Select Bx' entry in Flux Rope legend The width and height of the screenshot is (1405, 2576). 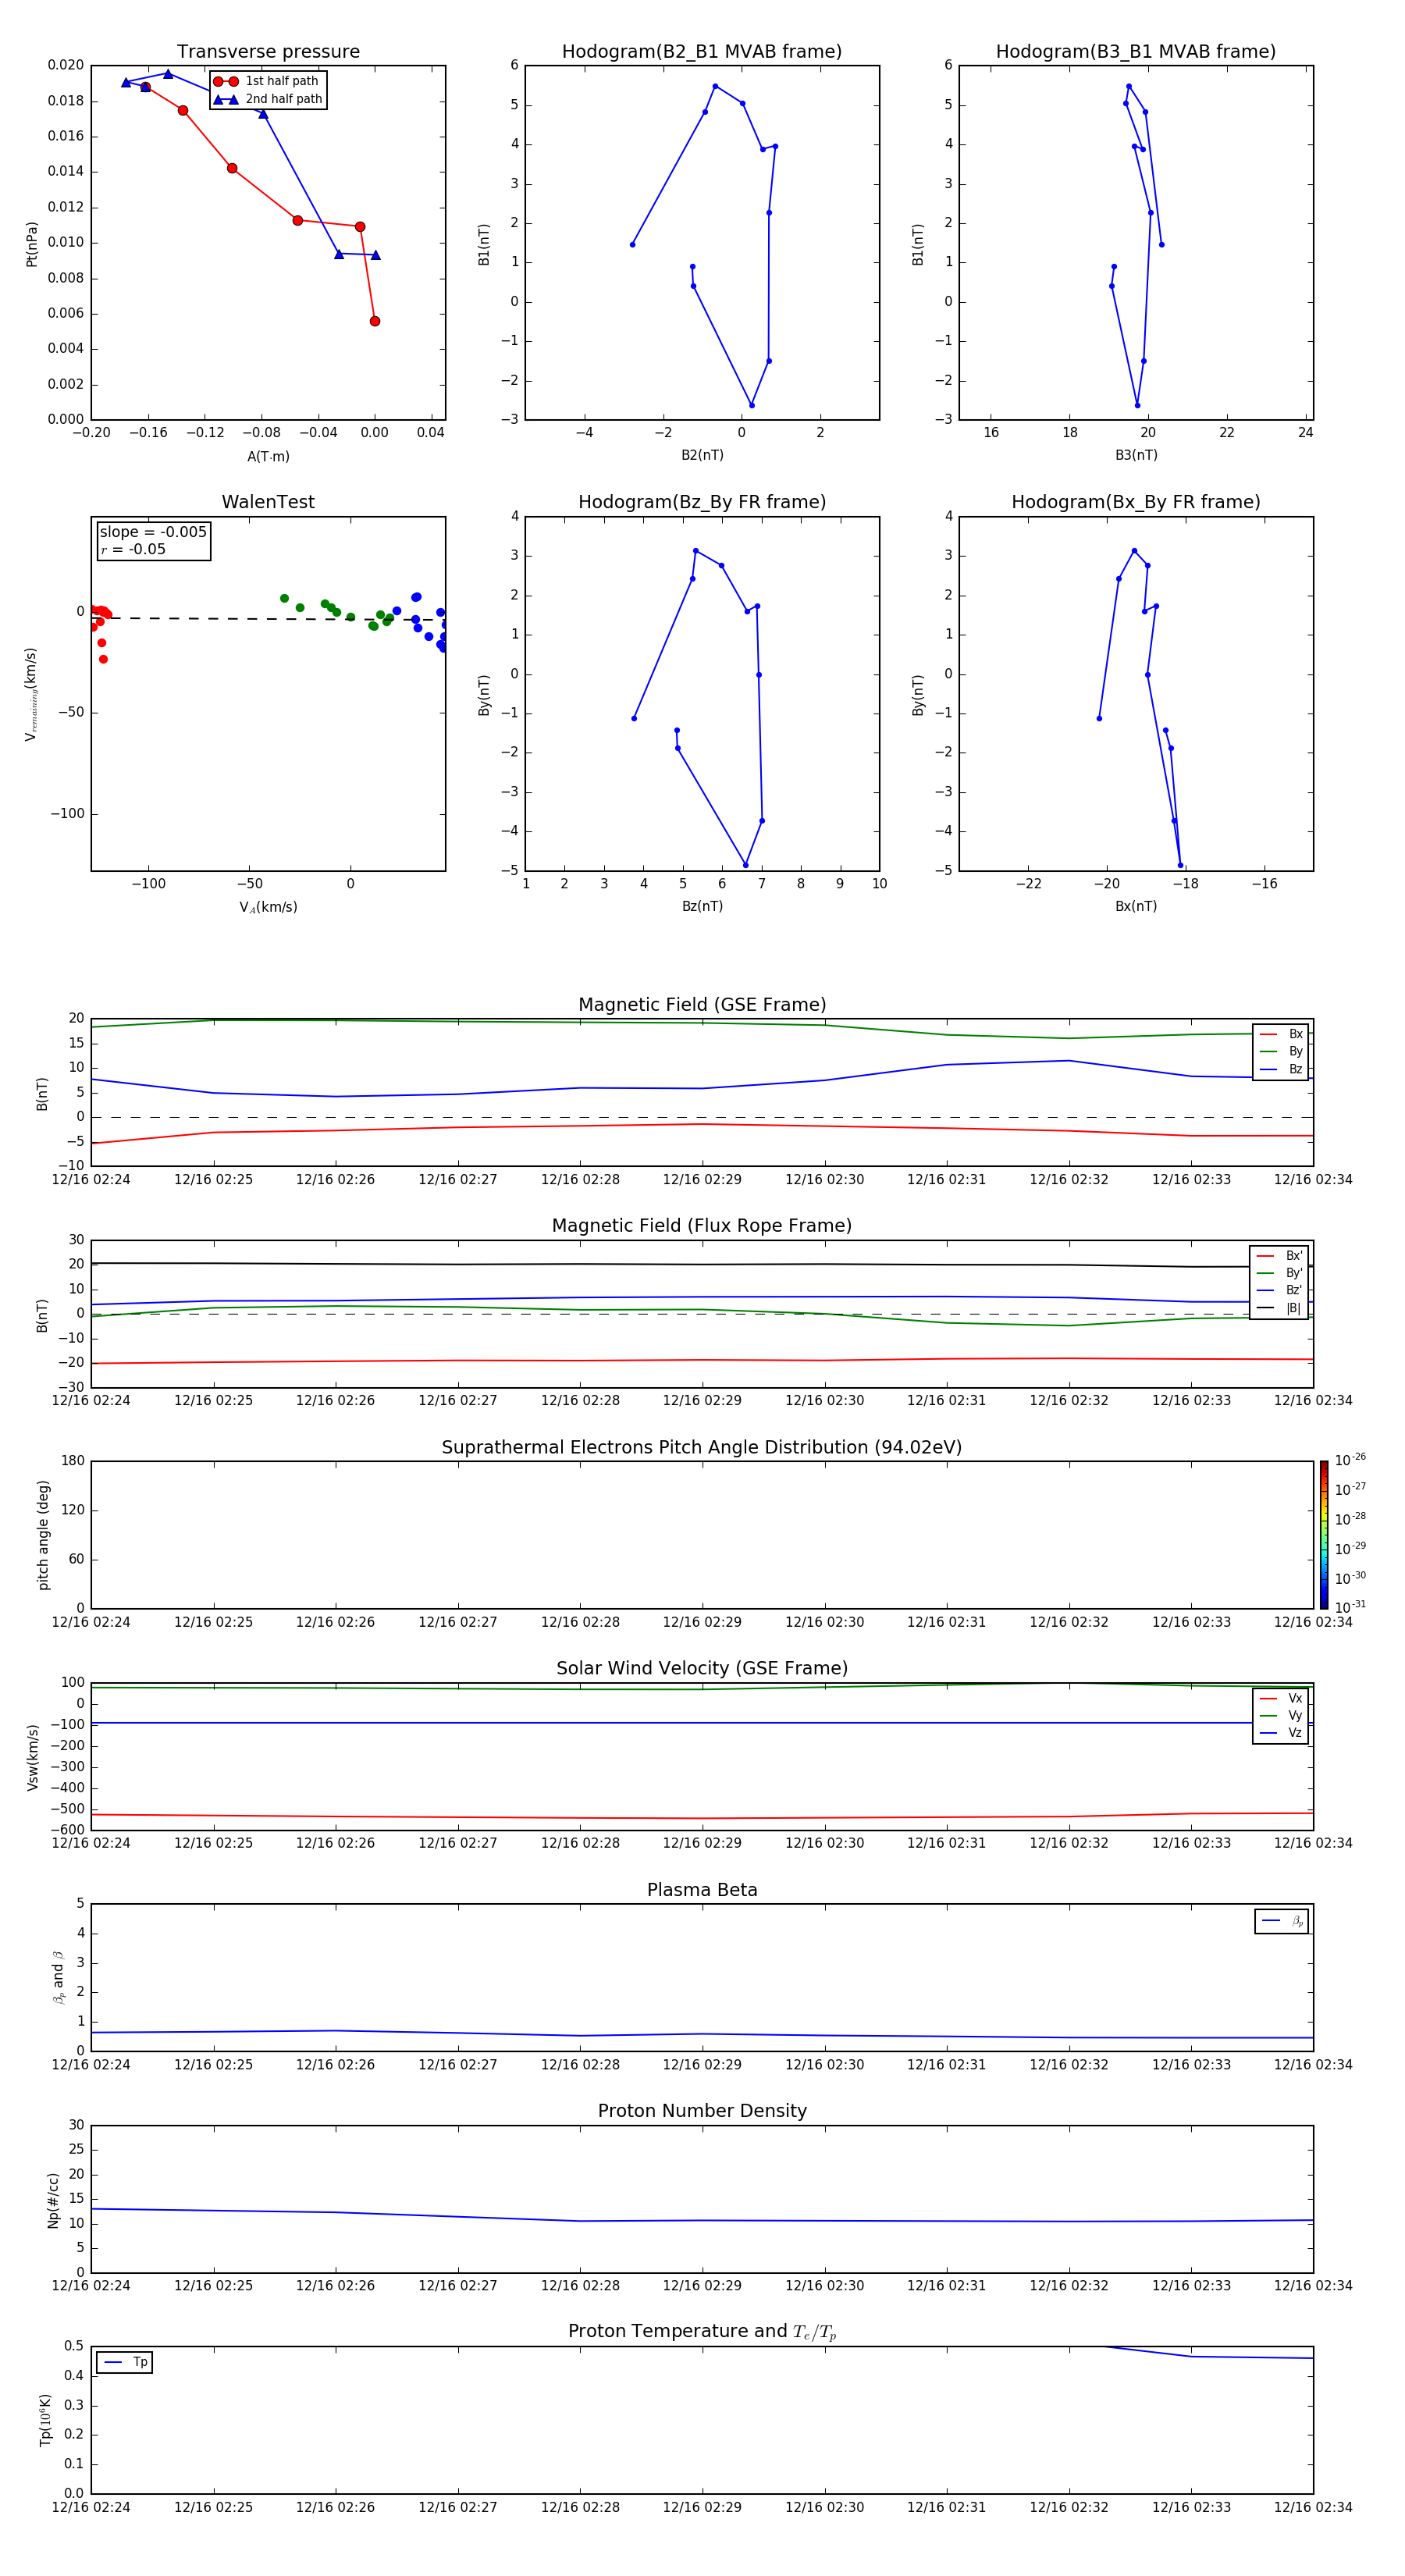pos(1279,1256)
